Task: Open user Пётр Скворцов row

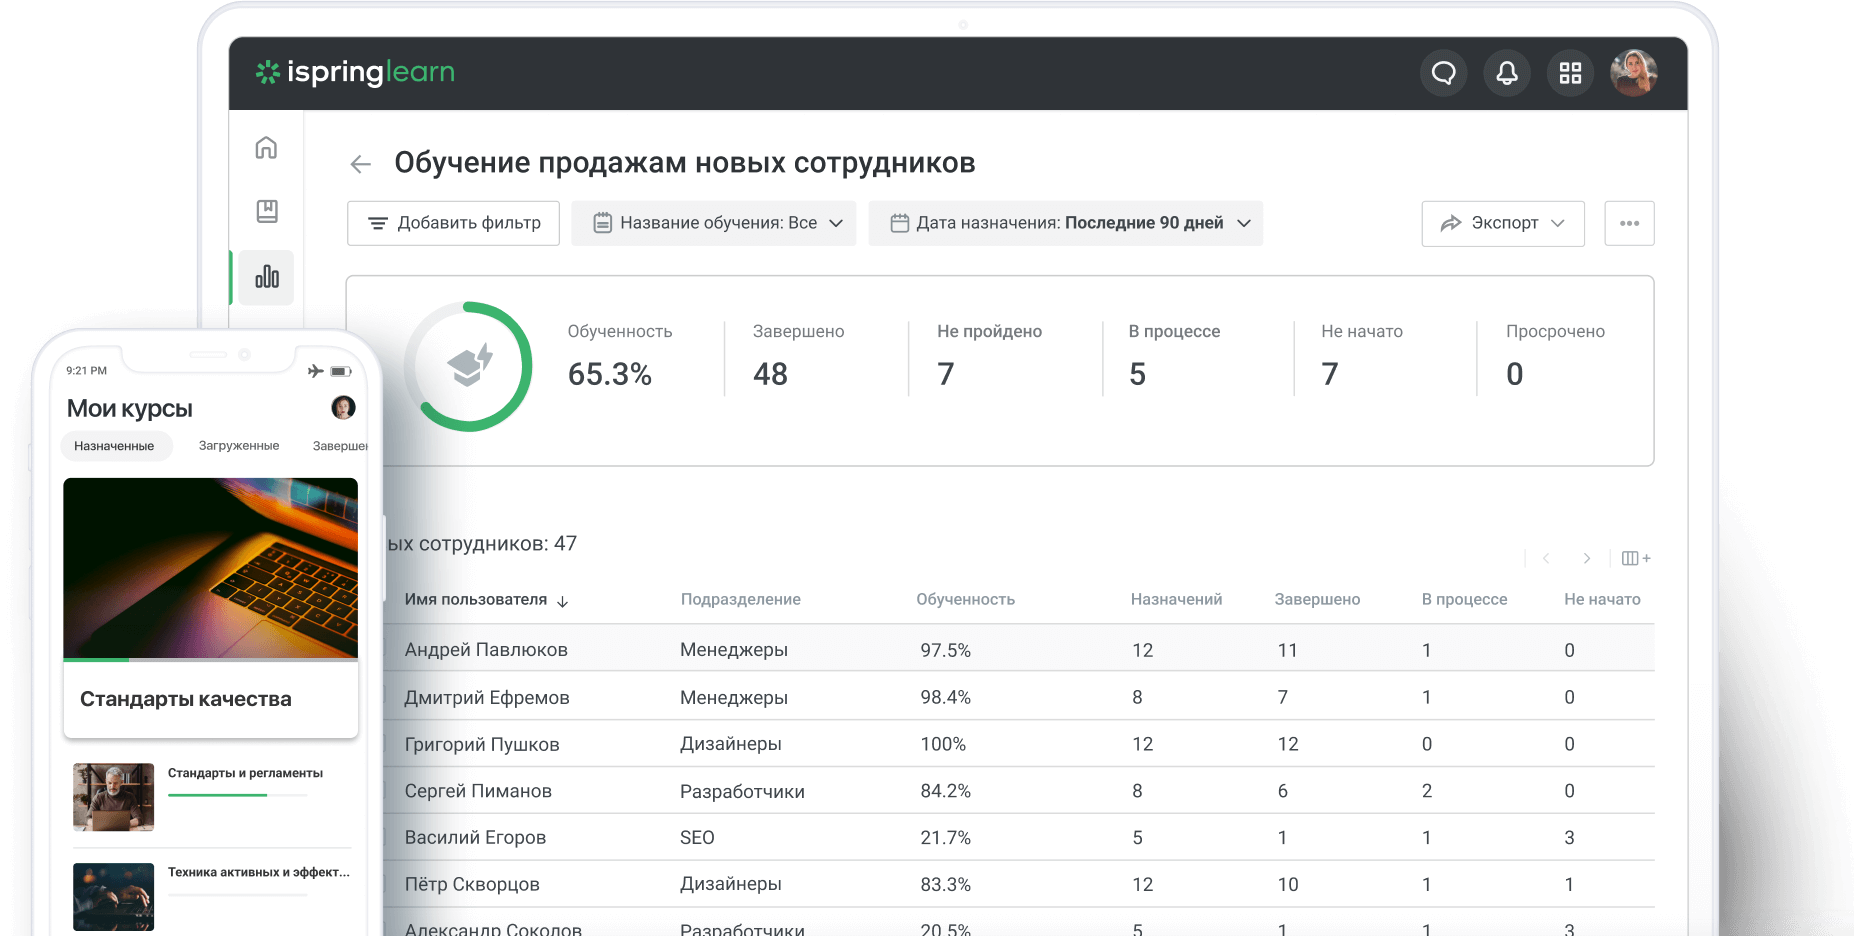Action: (1018, 884)
